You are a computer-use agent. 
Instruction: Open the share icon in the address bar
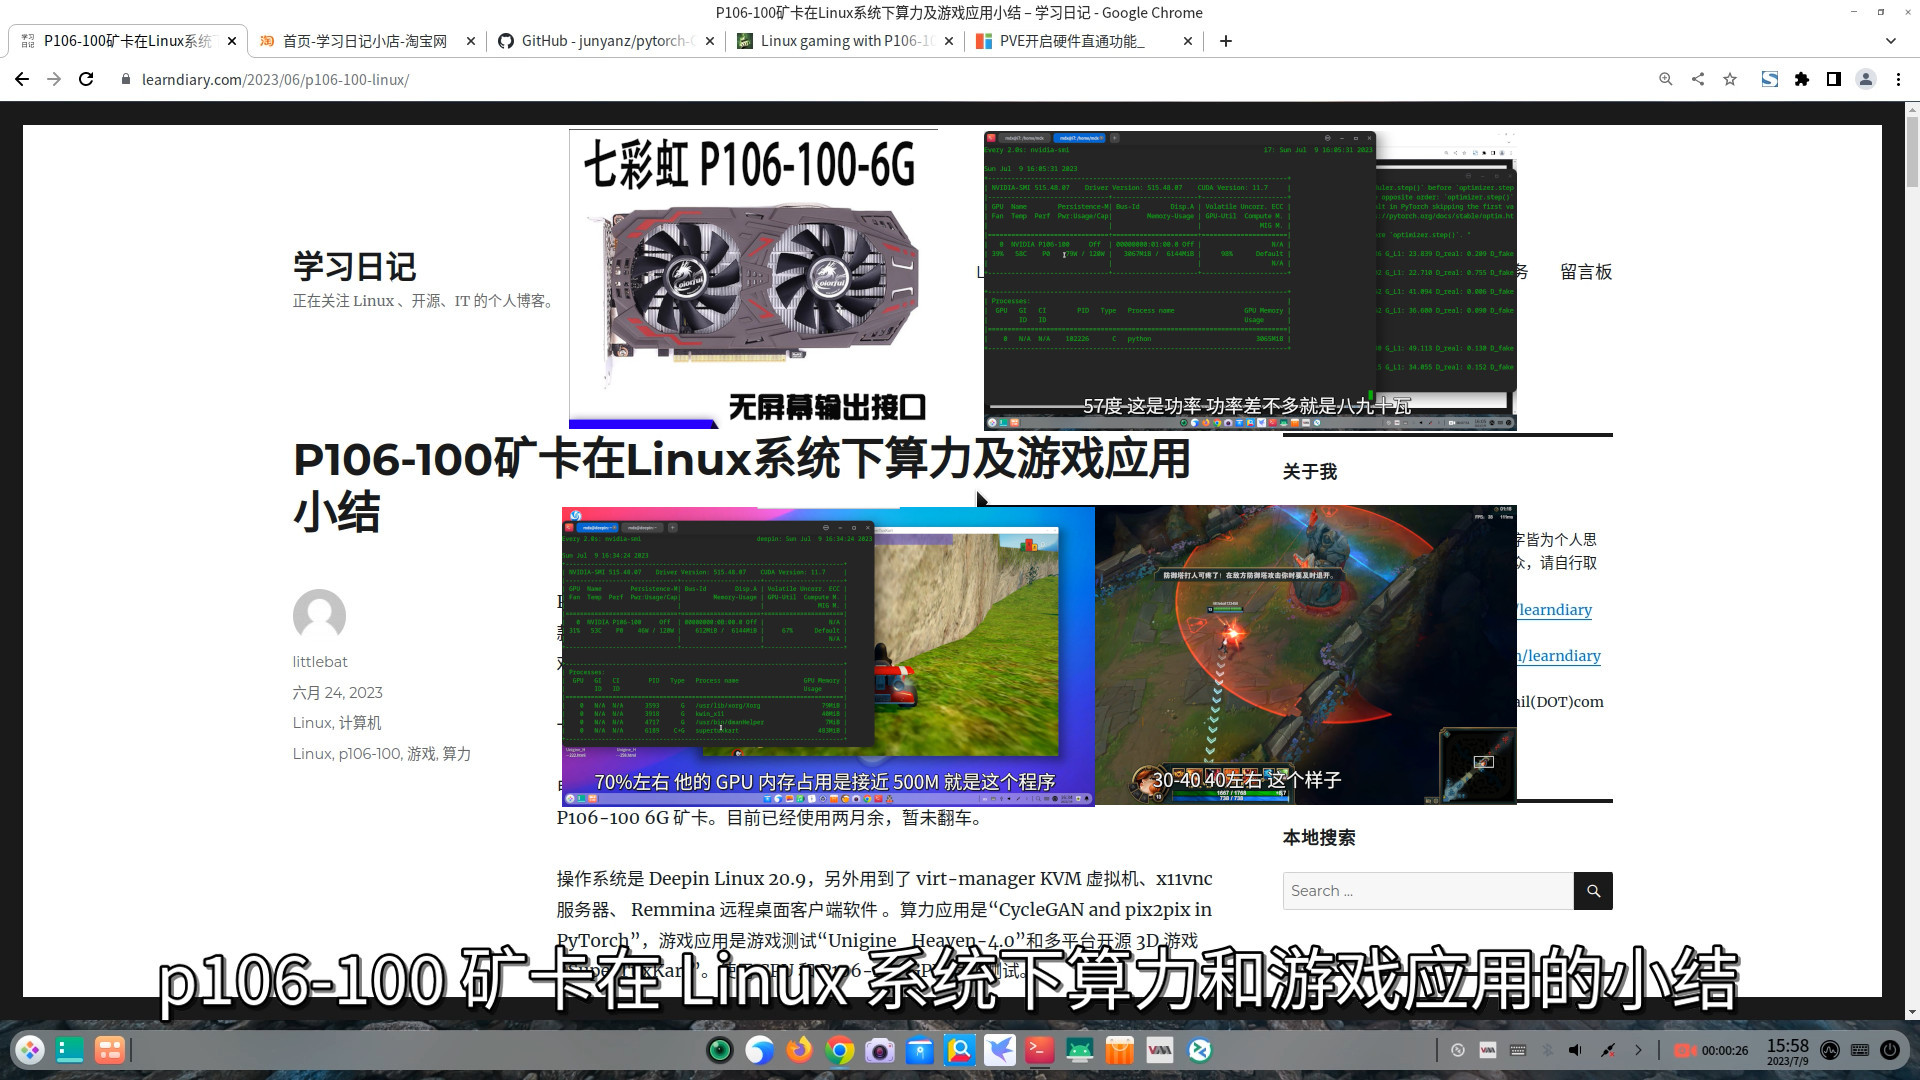[x=1698, y=79]
